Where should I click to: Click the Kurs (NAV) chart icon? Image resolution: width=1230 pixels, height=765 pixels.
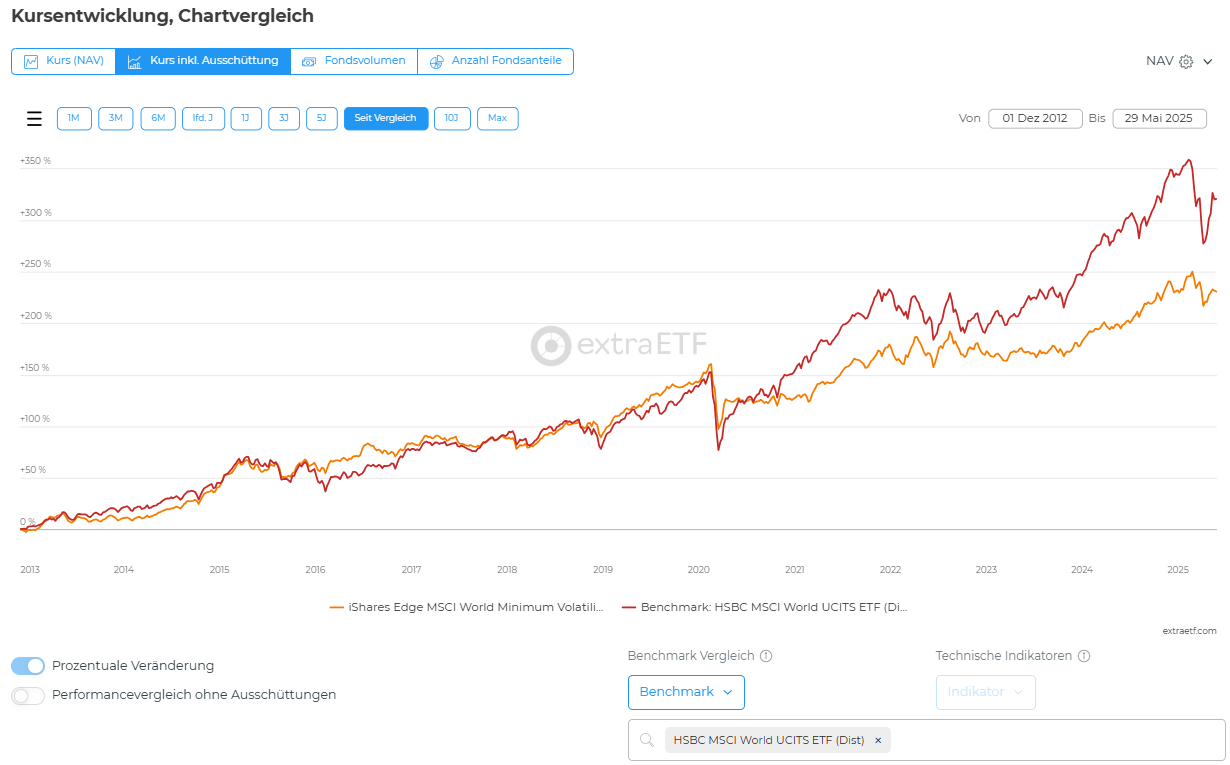pos(31,61)
